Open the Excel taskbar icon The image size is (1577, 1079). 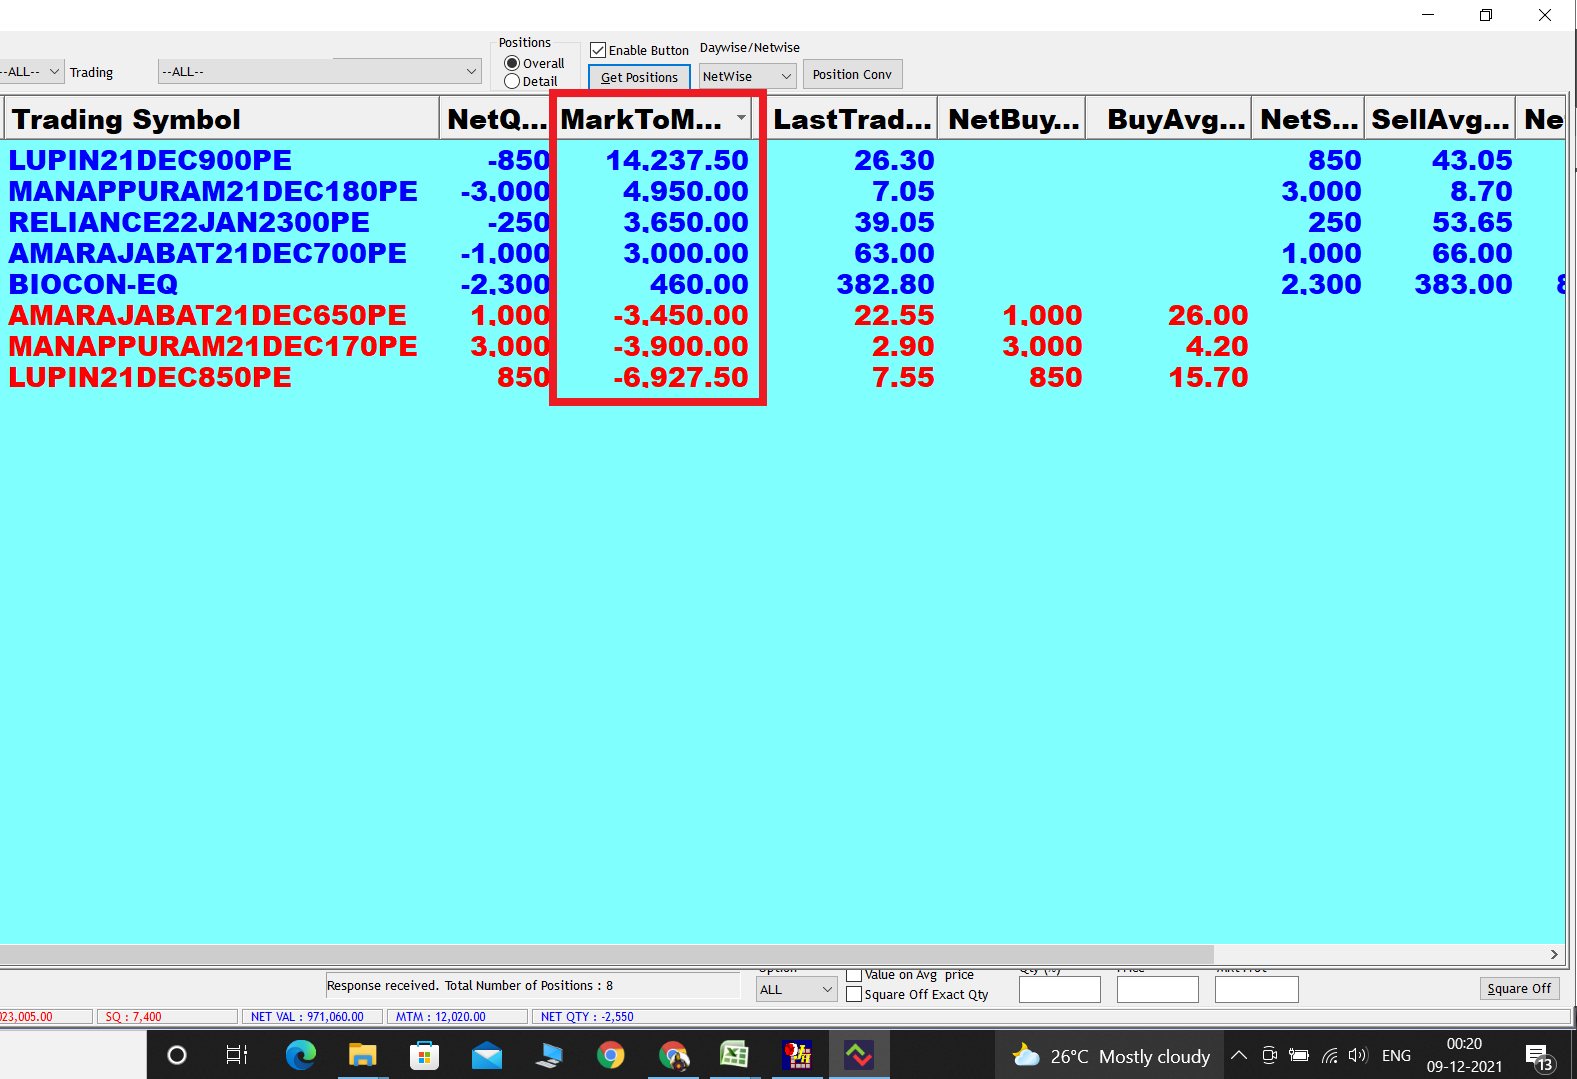click(735, 1055)
